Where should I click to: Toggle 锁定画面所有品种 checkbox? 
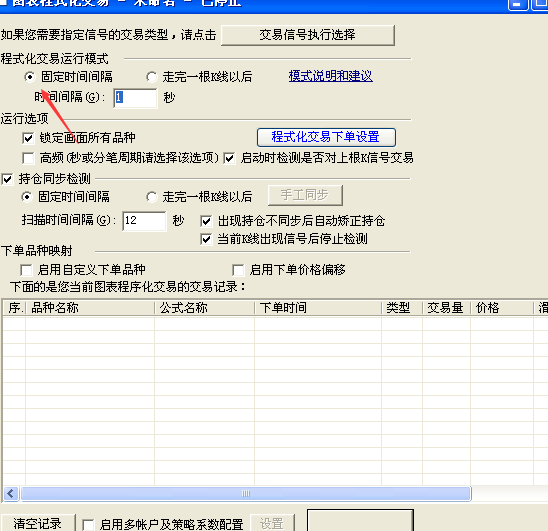[x=28, y=138]
